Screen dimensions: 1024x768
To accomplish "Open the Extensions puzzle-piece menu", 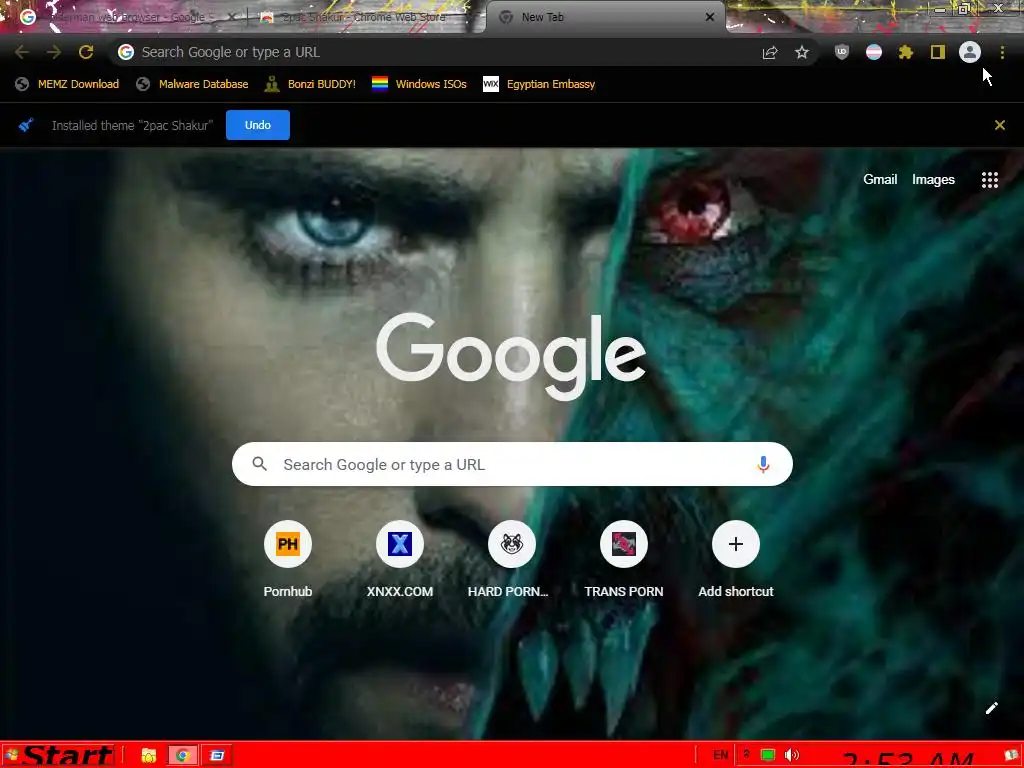I will (x=906, y=52).
